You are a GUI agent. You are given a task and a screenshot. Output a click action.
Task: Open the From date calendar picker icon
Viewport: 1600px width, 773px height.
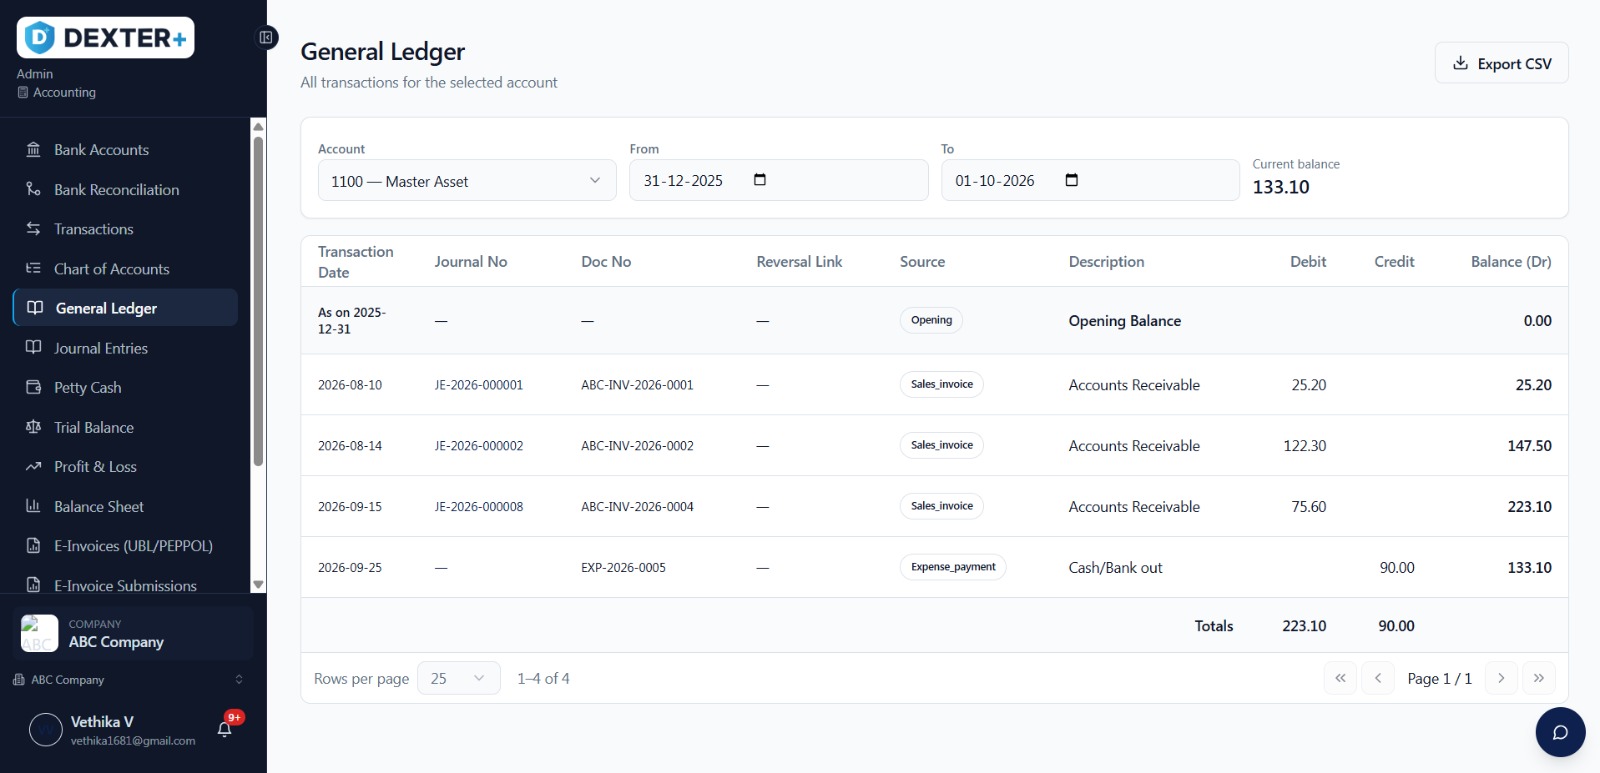coord(760,180)
